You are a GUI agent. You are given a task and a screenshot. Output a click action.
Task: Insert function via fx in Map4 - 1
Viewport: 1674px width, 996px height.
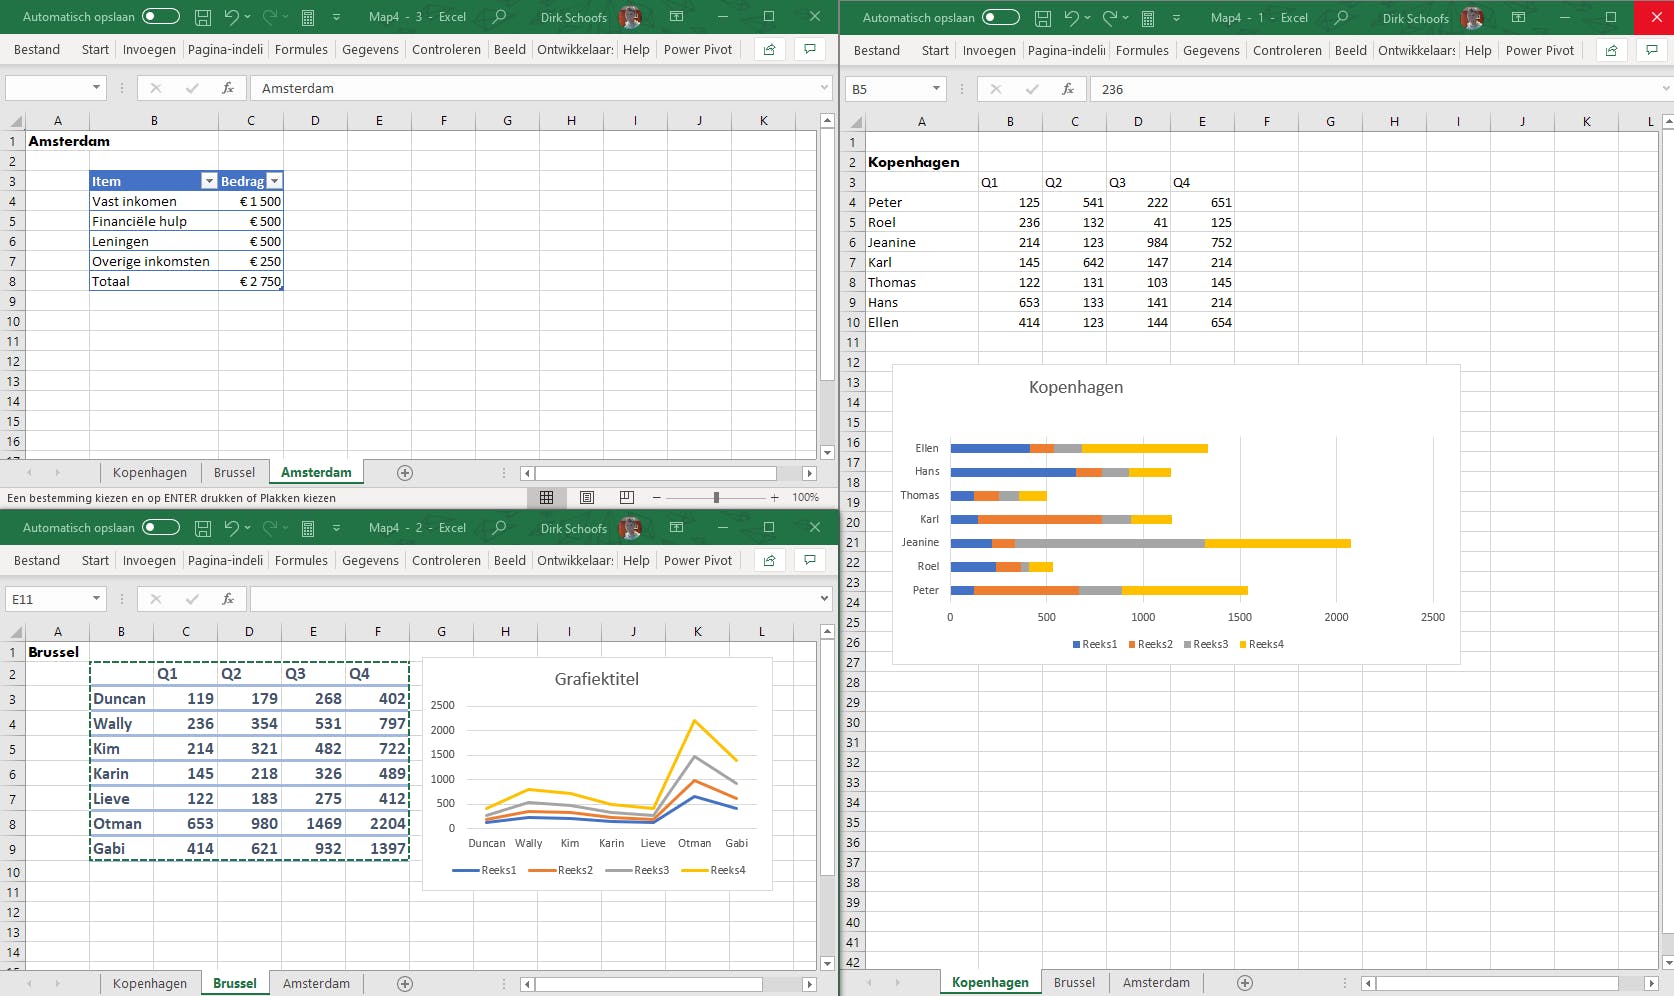tap(1068, 89)
